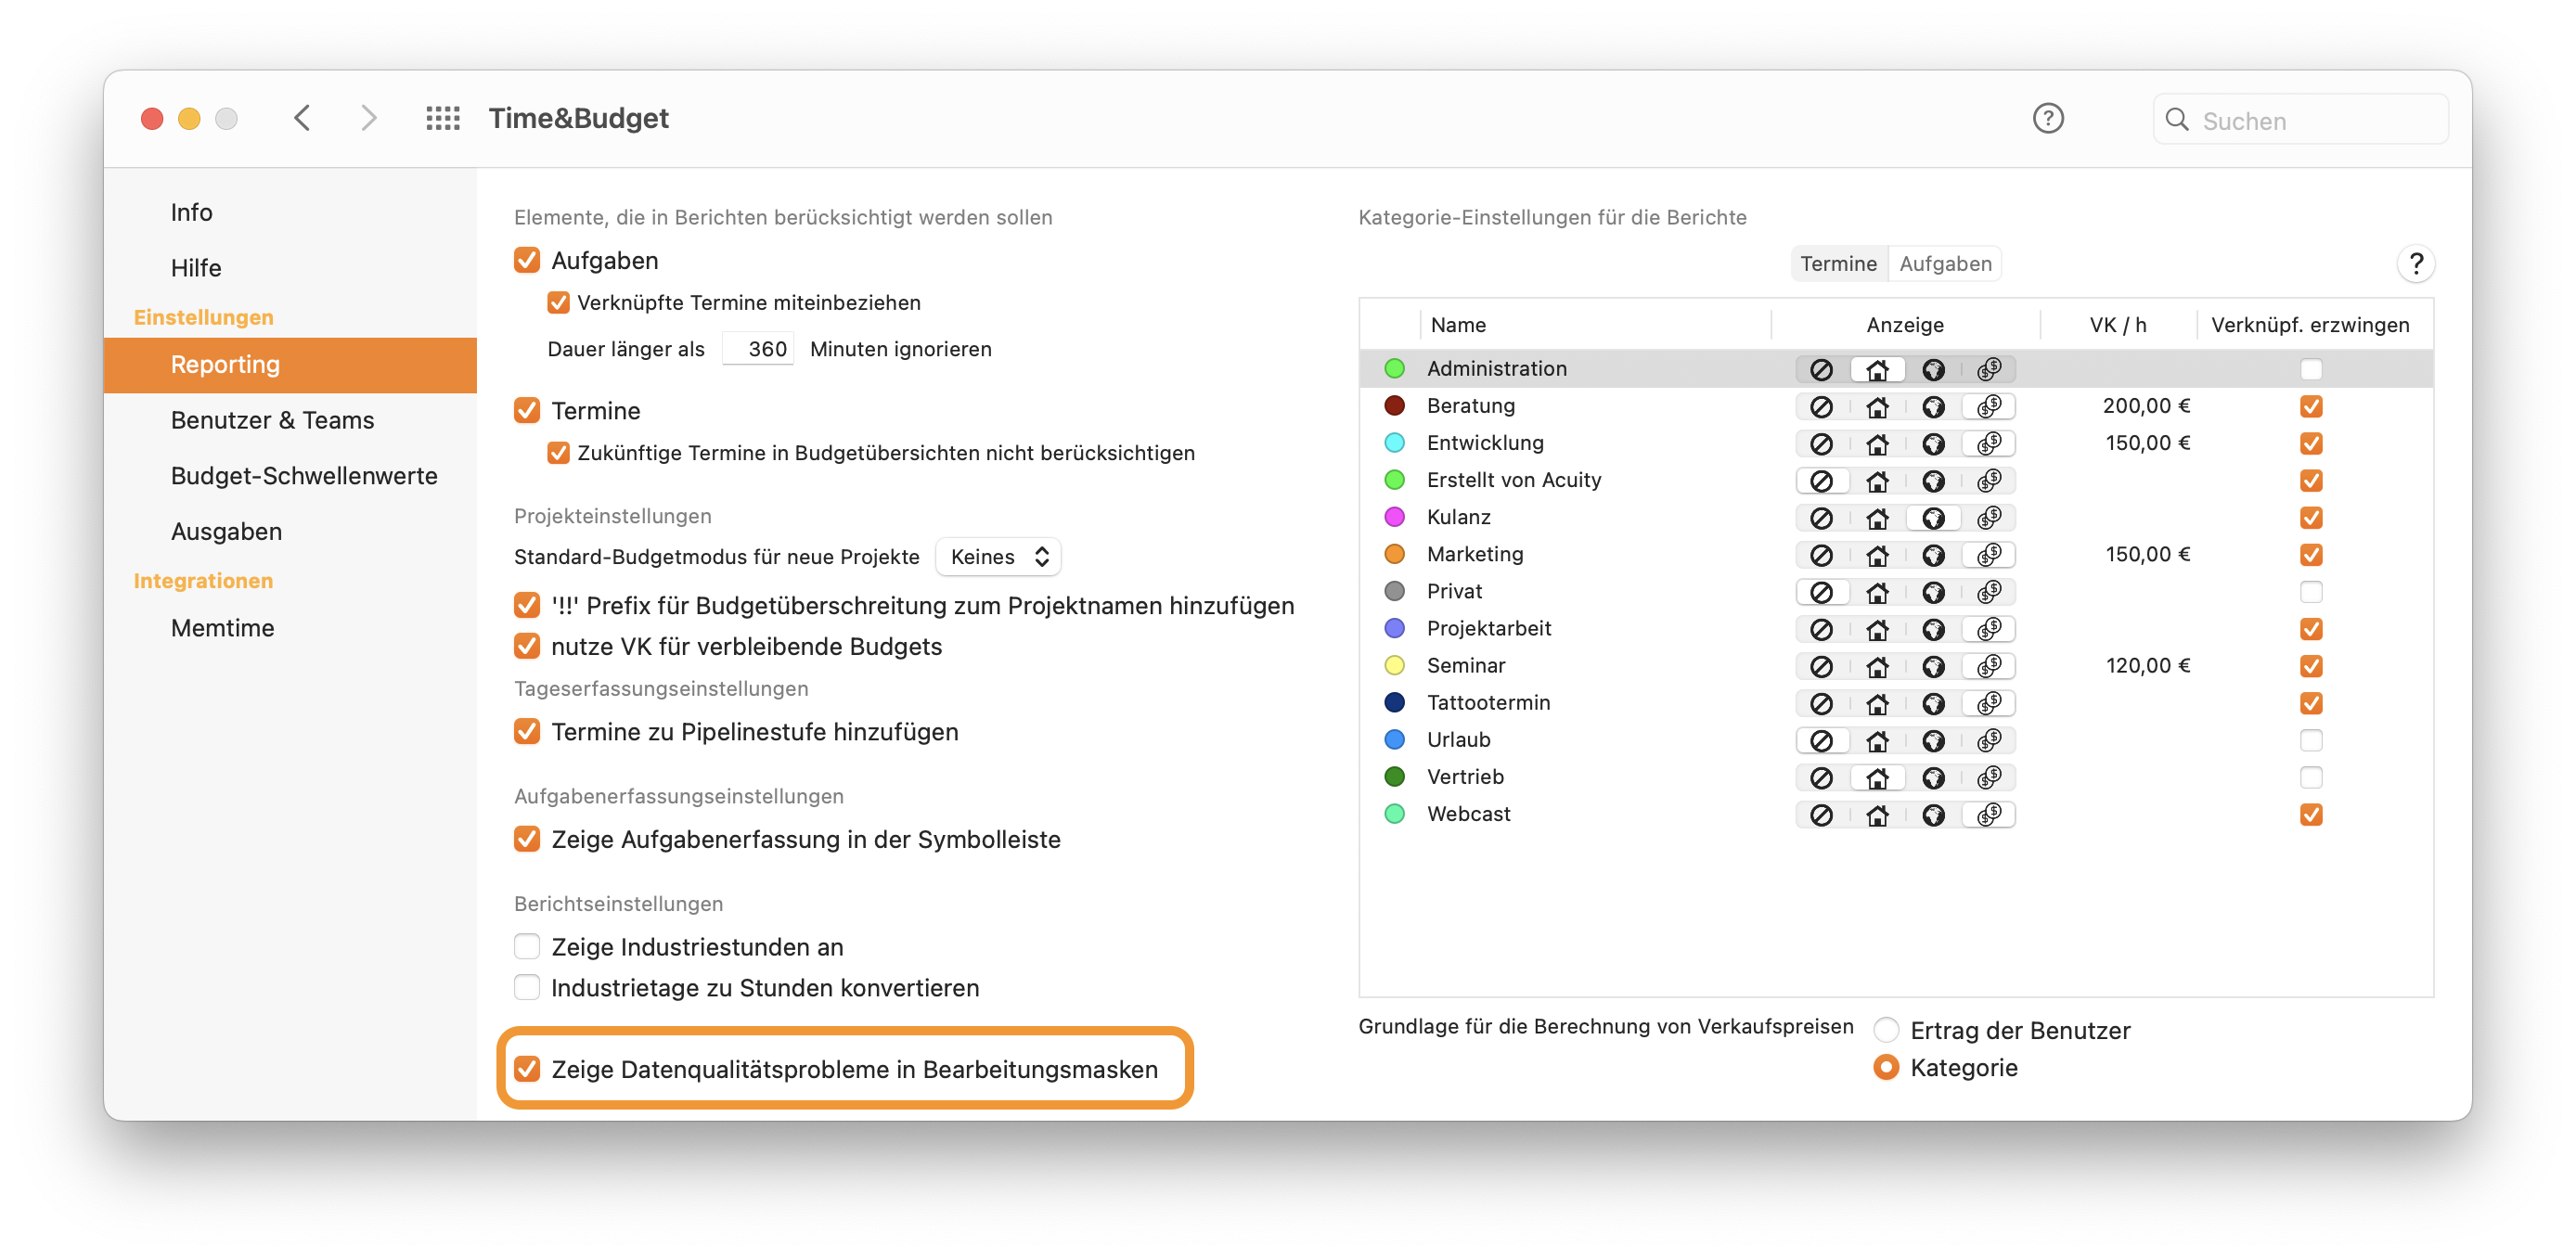Uncheck Verknüpf. erzwingen for Webcast
Image resolution: width=2576 pixels, height=1258 pixels.
tap(2310, 814)
